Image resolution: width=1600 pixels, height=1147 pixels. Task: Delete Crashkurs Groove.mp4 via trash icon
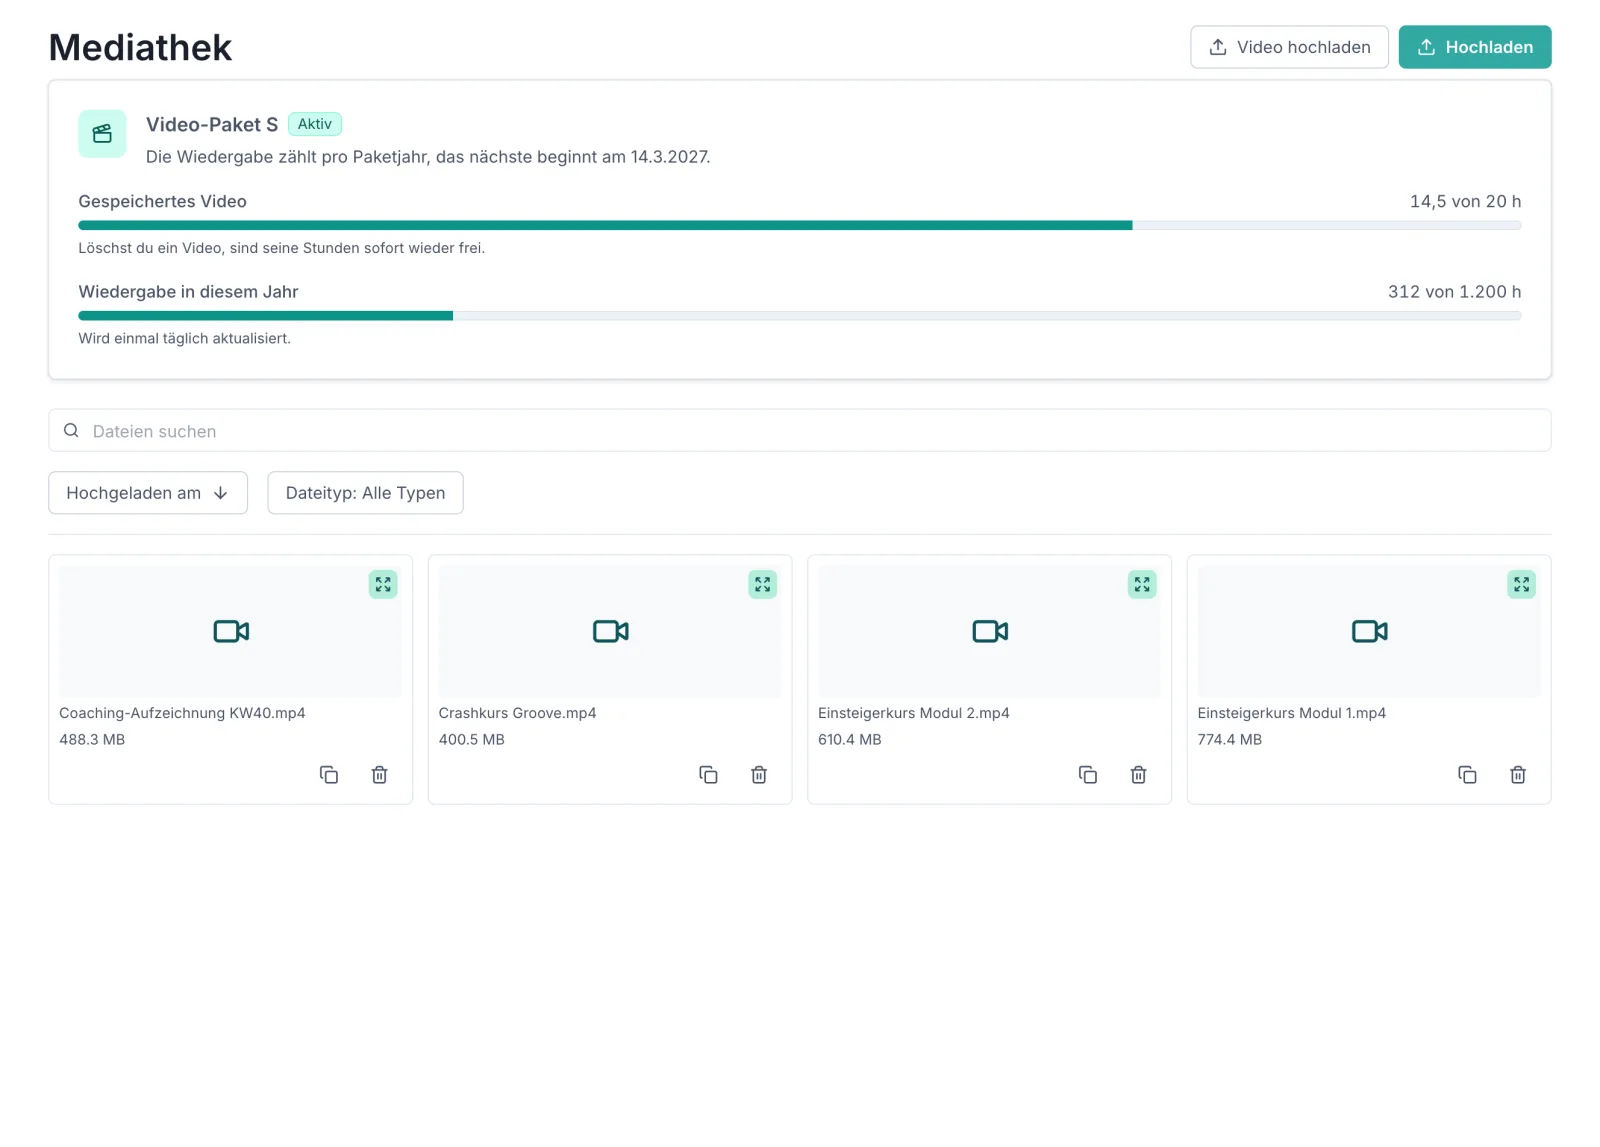tap(759, 775)
